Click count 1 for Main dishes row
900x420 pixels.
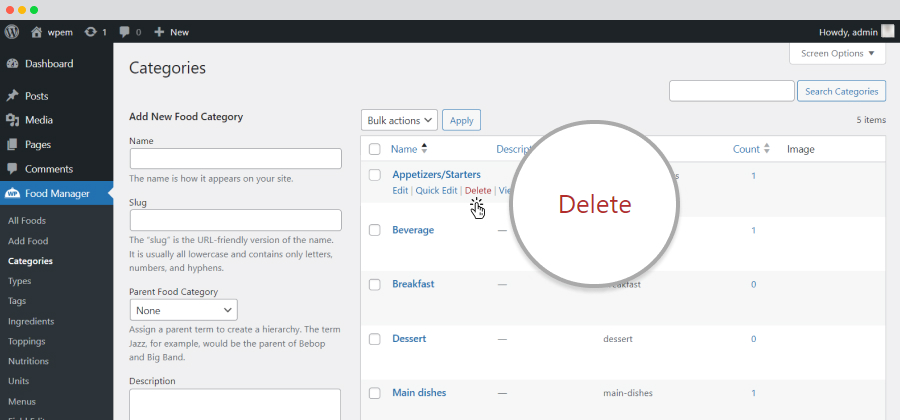754,394
